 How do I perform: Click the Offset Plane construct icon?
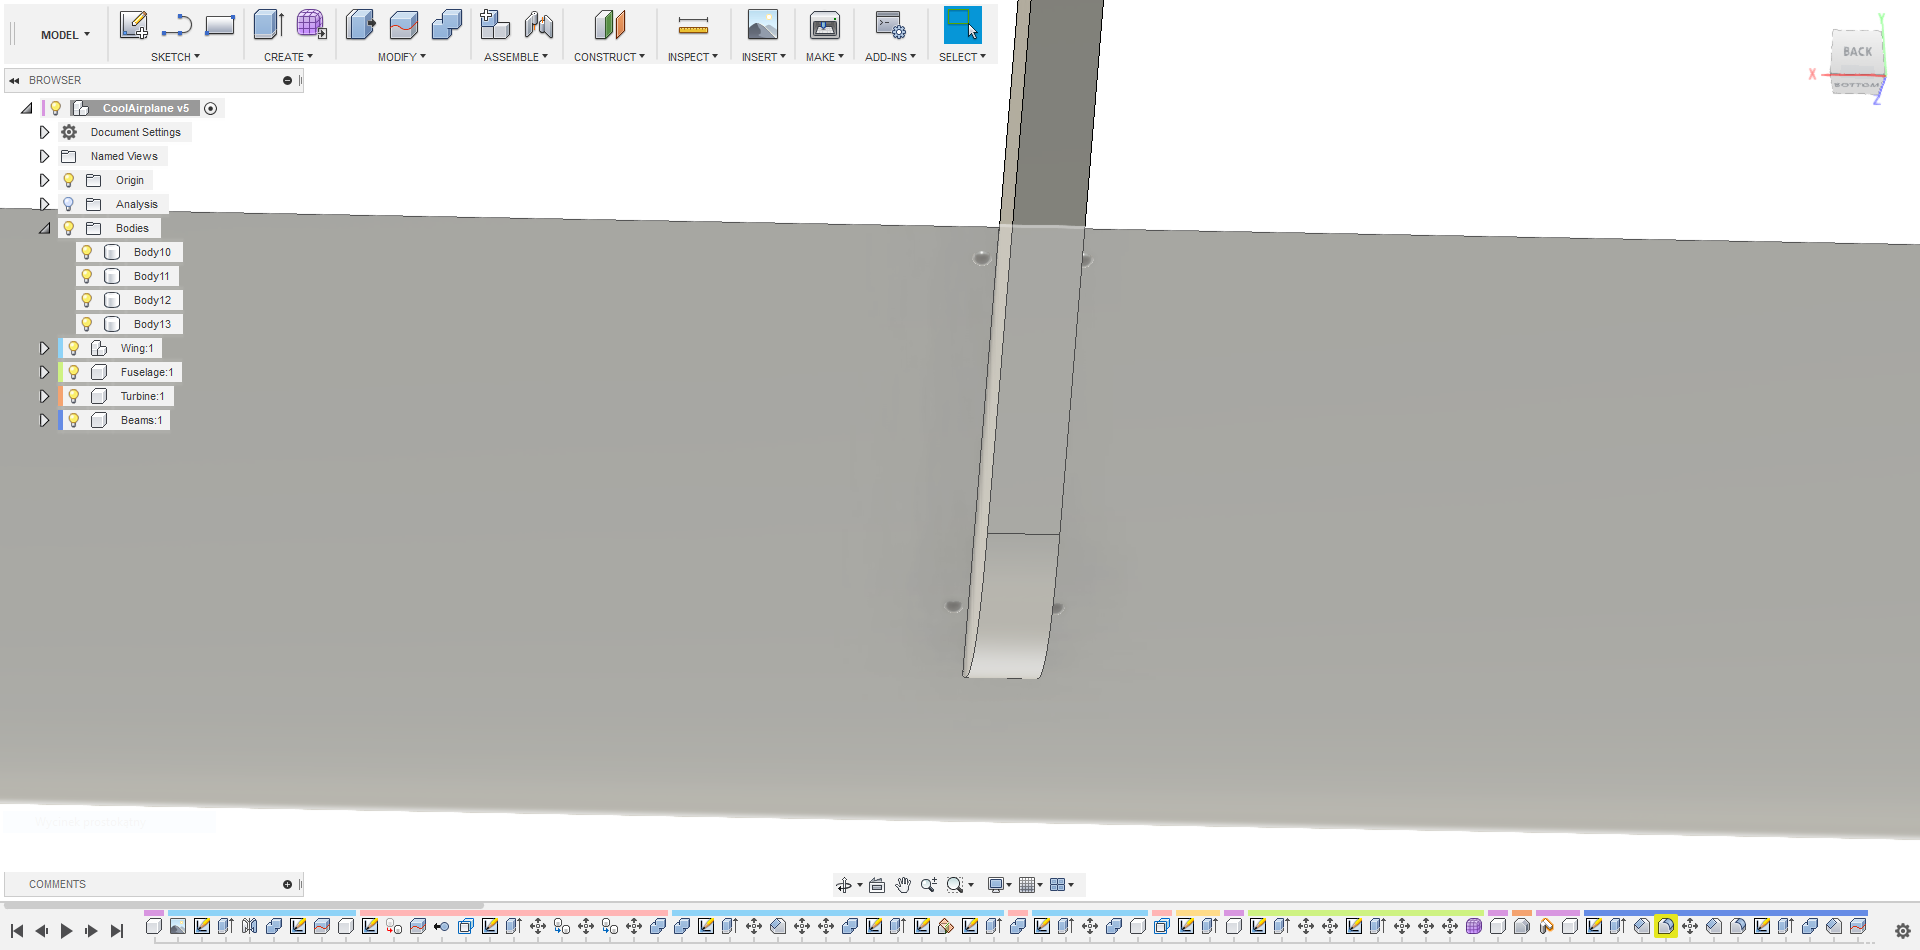point(609,25)
